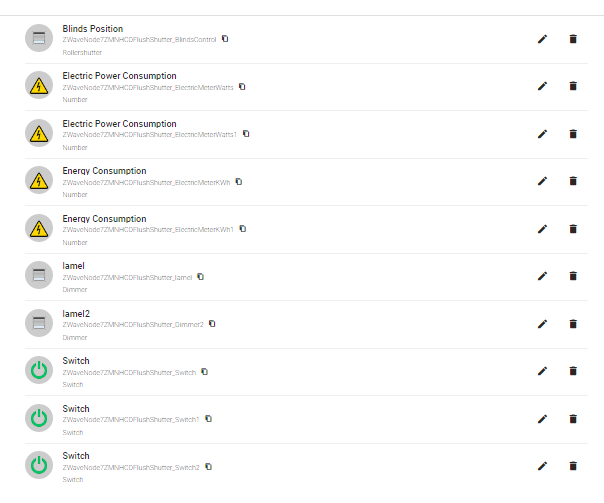Edit the ElectricMeterKWh1 energy item

click(x=543, y=229)
